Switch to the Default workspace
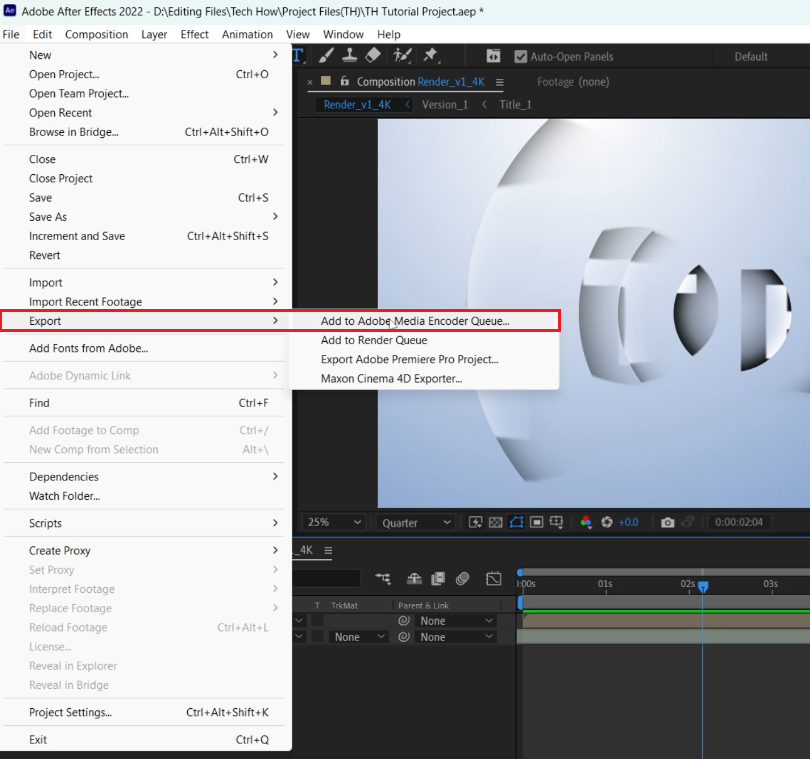The width and height of the screenshot is (810, 759). 751,56
